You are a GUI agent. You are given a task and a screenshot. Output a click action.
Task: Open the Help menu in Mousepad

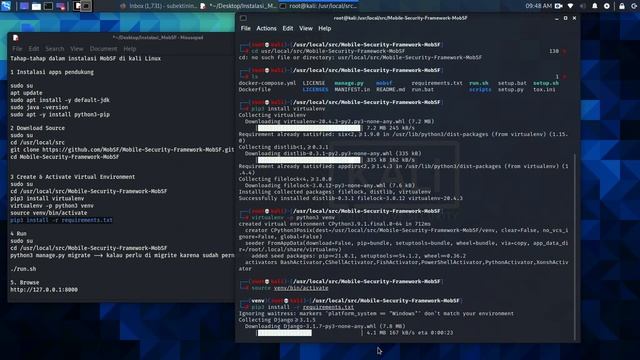pos(129,49)
